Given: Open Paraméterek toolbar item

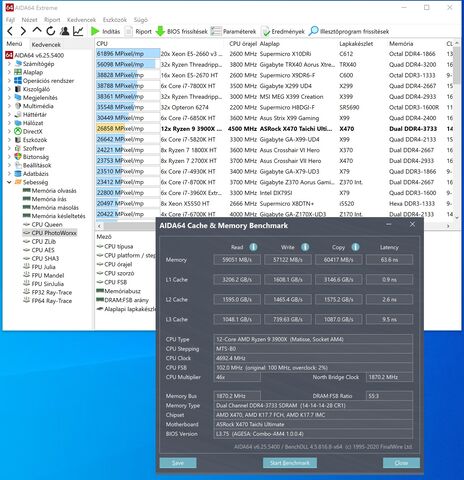Looking at the screenshot, I should [233, 31].
